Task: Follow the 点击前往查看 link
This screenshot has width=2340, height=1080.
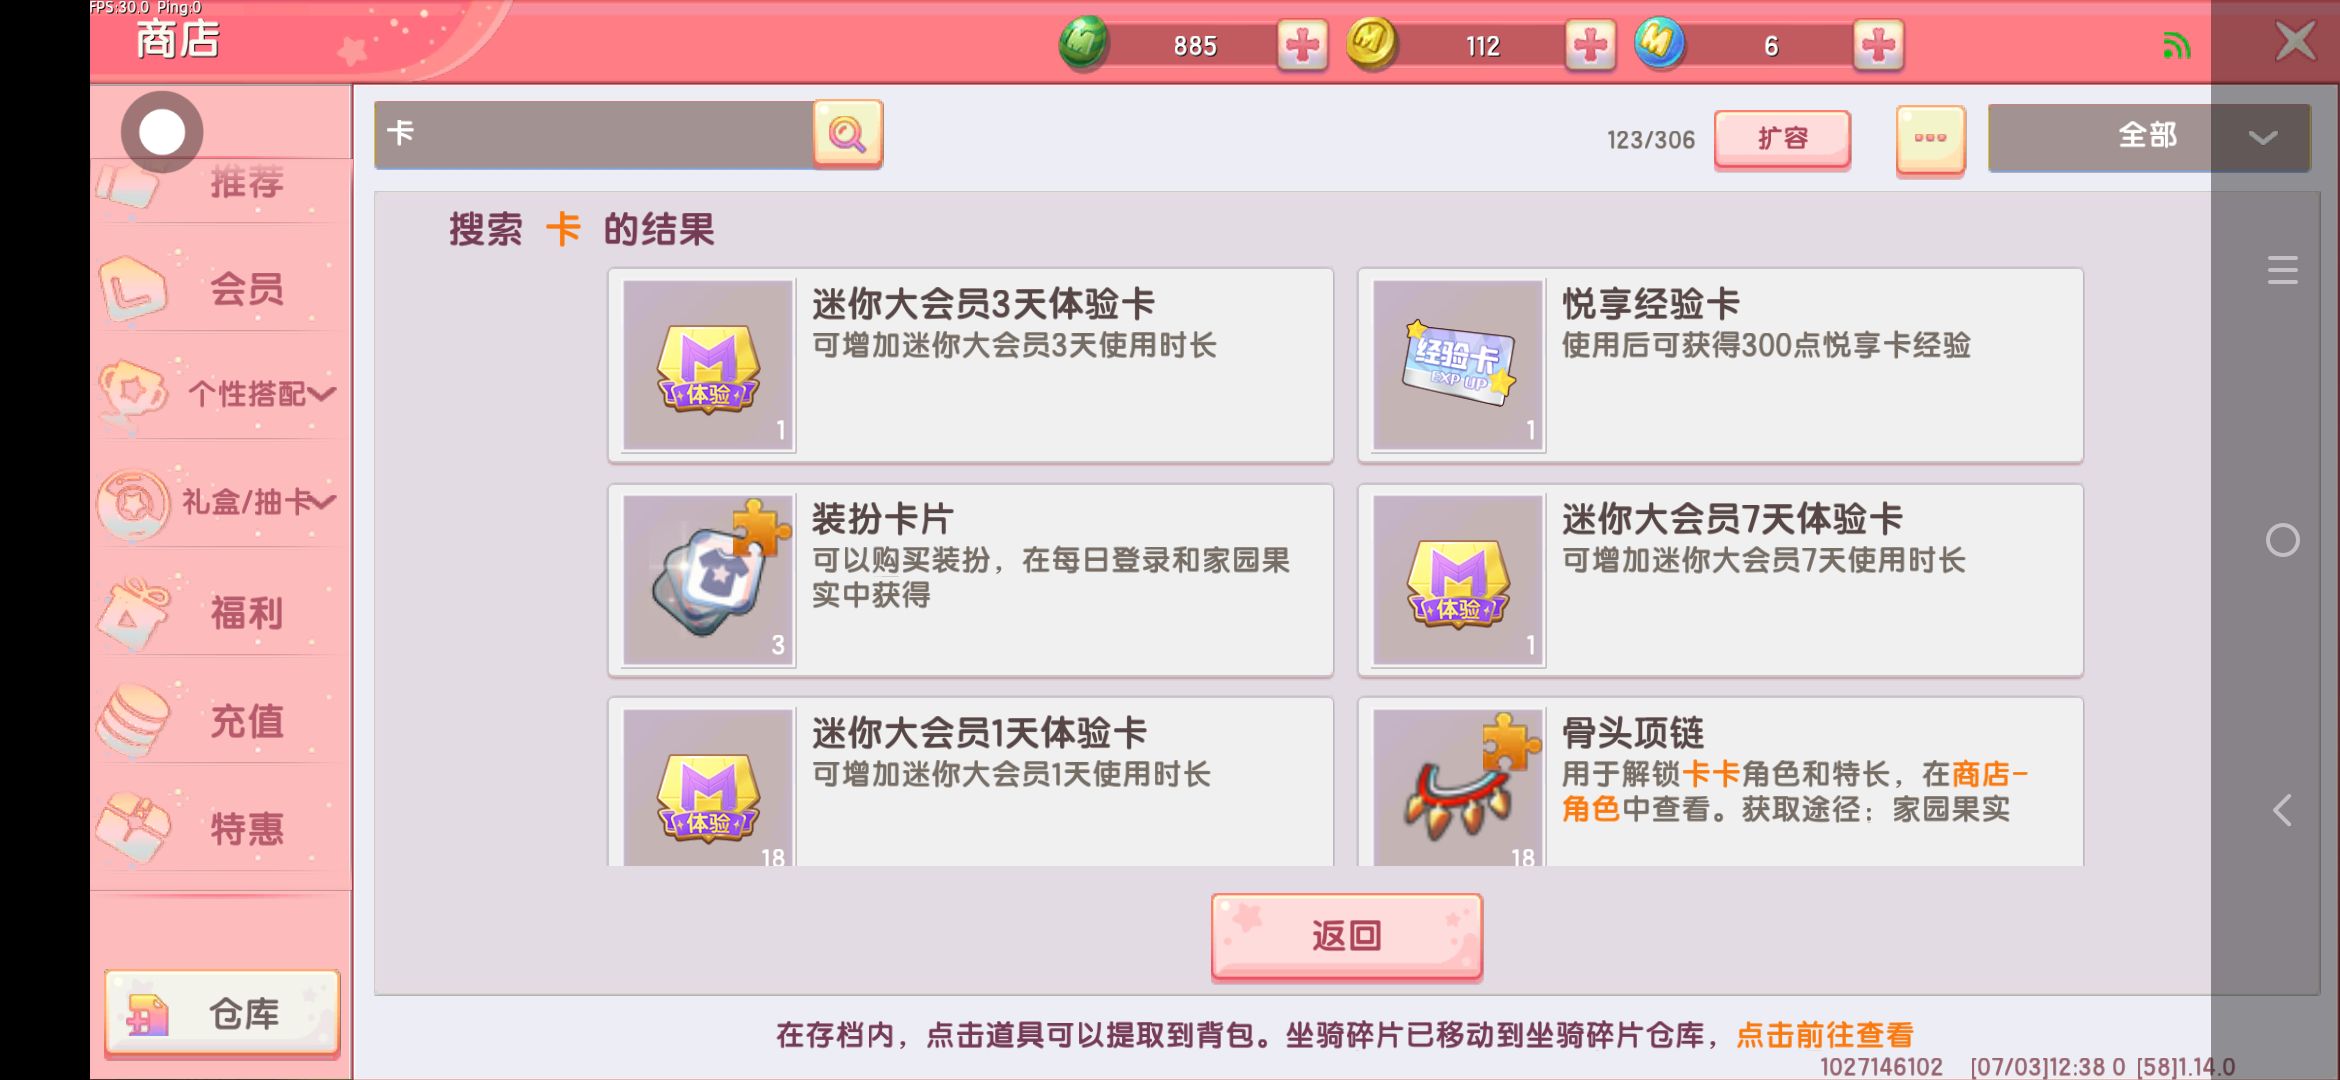Action: [x=1825, y=1035]
